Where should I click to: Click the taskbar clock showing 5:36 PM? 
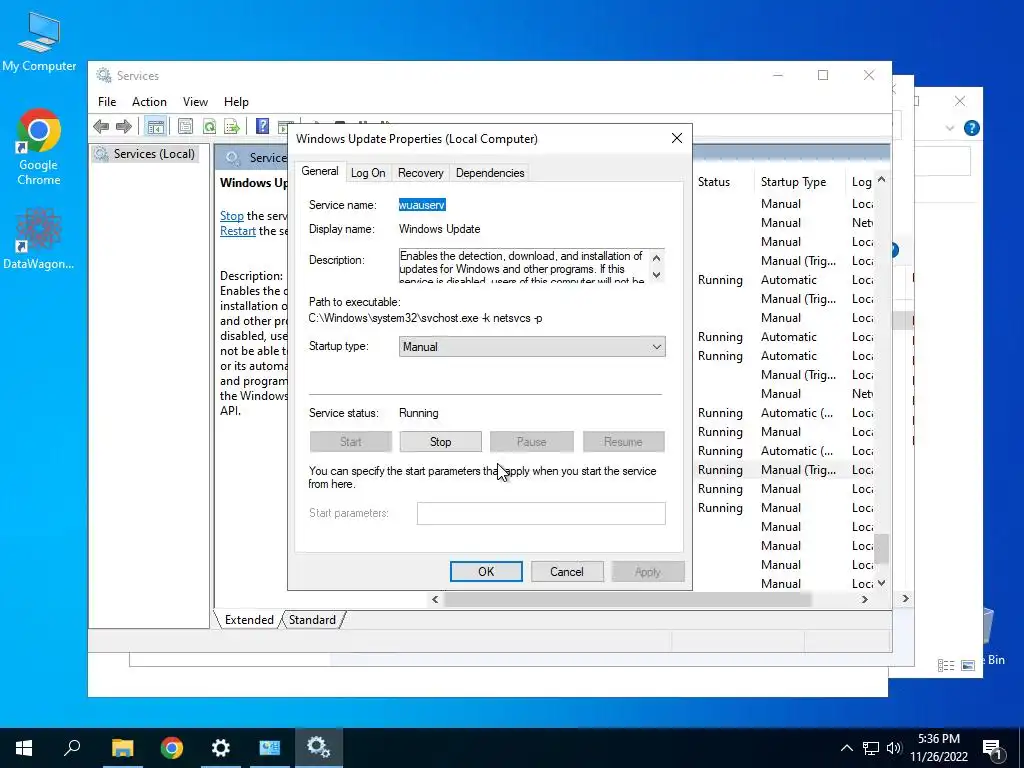pos(939,748)
